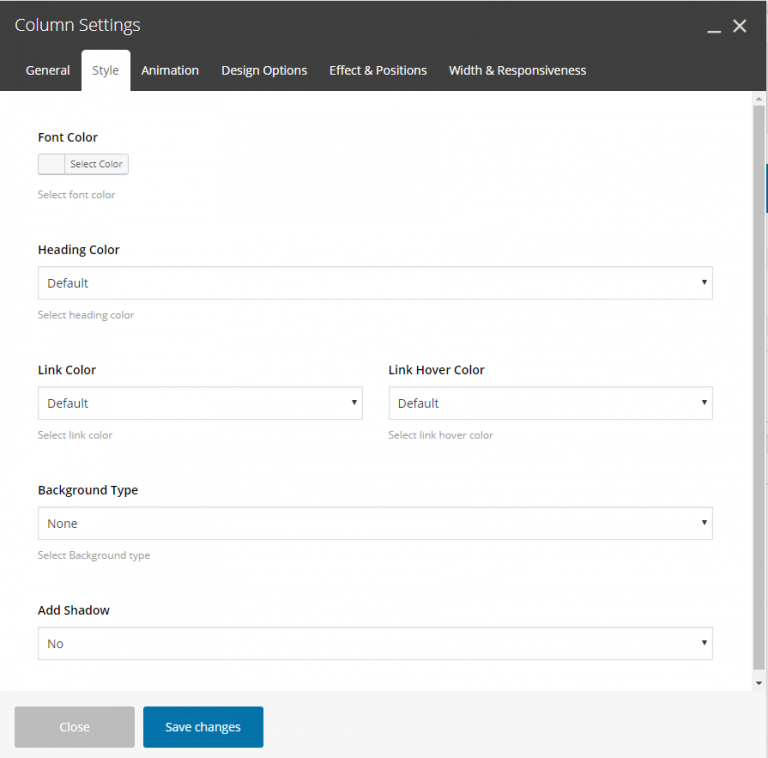Close Column Settings with the X icon
Viewport: 768px width, 758px height.
(x=740, y=26)
